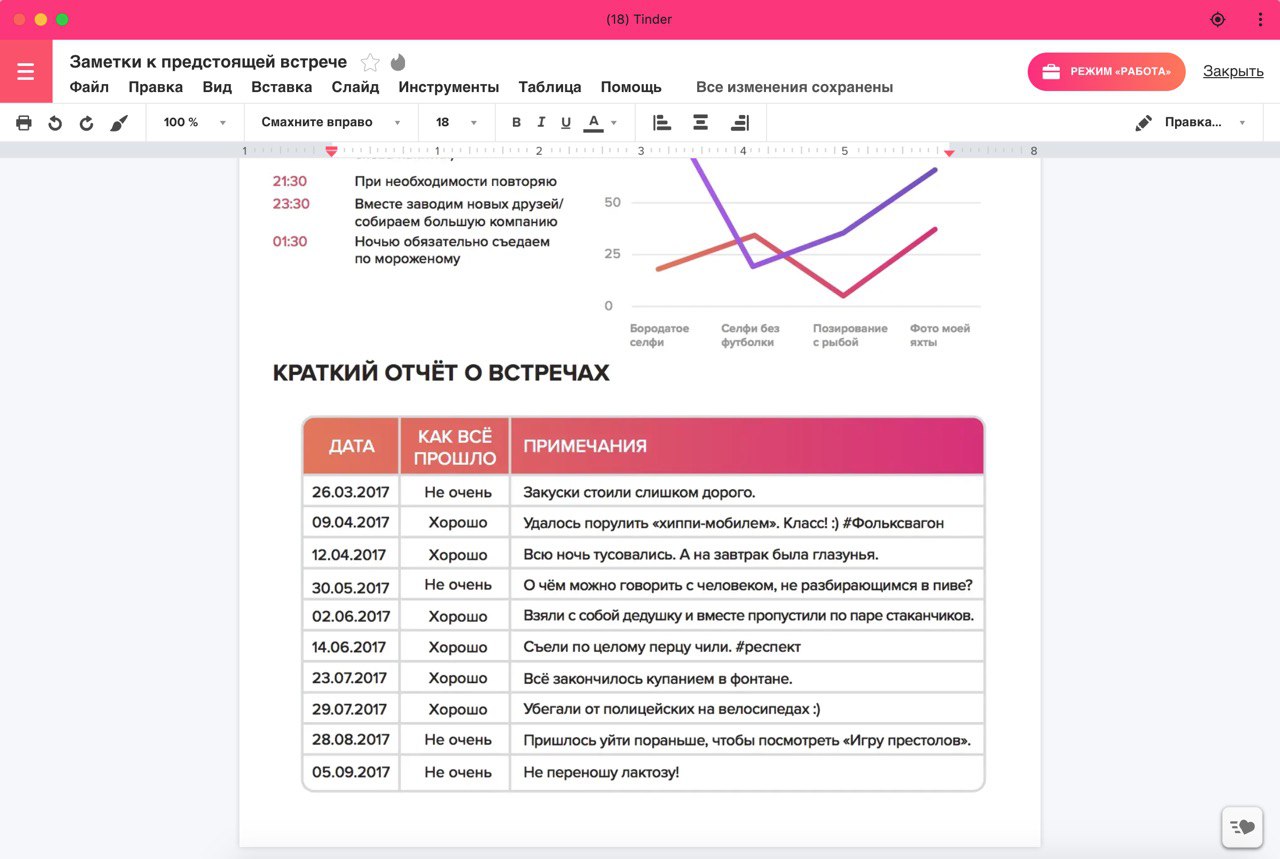The height and width of the screenshot is (859, 1280).
Task: Click the heart list button in the corner
Action: click(x=1242, y=827)
